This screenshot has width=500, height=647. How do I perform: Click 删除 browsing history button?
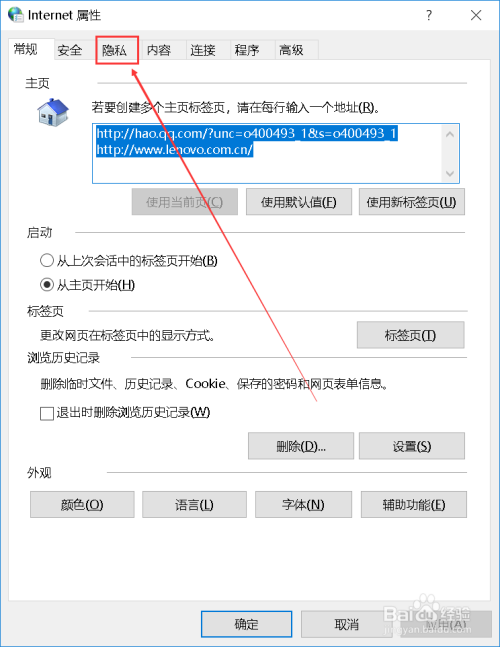click(x=301, y=446)
